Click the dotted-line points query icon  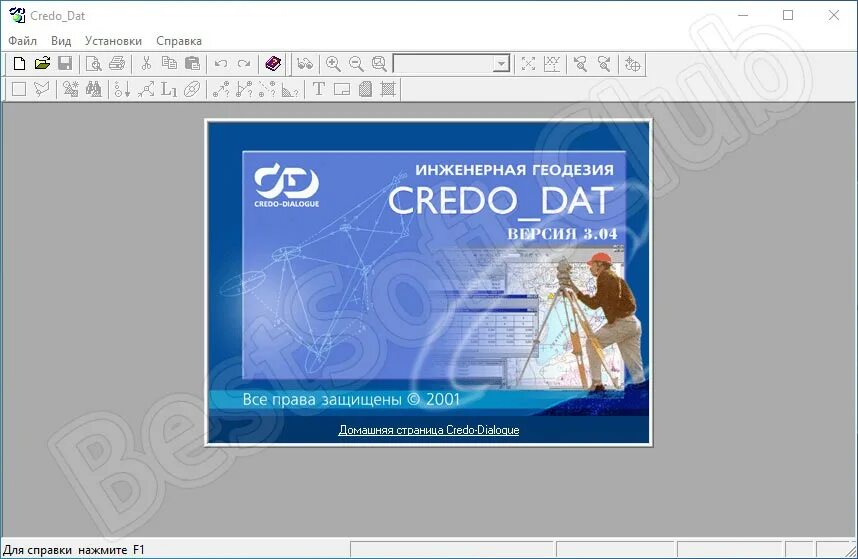coord(267,89)
